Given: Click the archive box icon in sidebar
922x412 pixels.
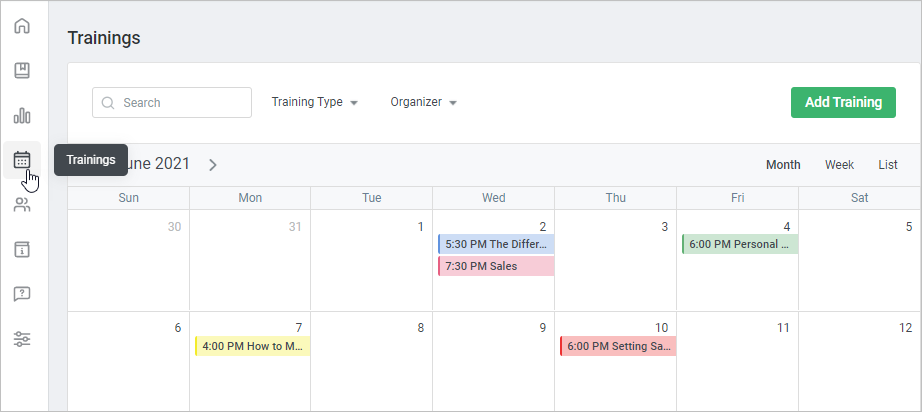Looking at the screenshot, I should click(x=22, y=249).
